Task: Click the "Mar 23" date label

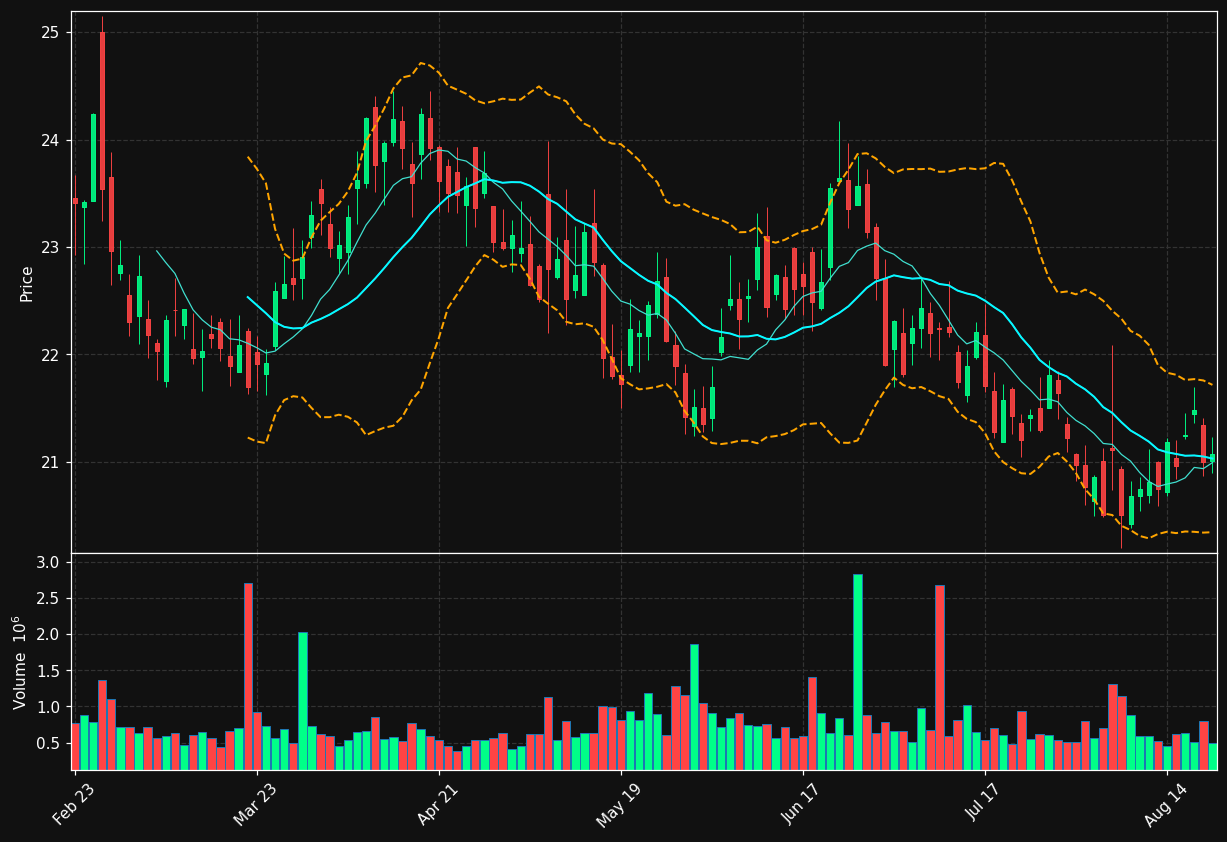Action: coord(256,805)
